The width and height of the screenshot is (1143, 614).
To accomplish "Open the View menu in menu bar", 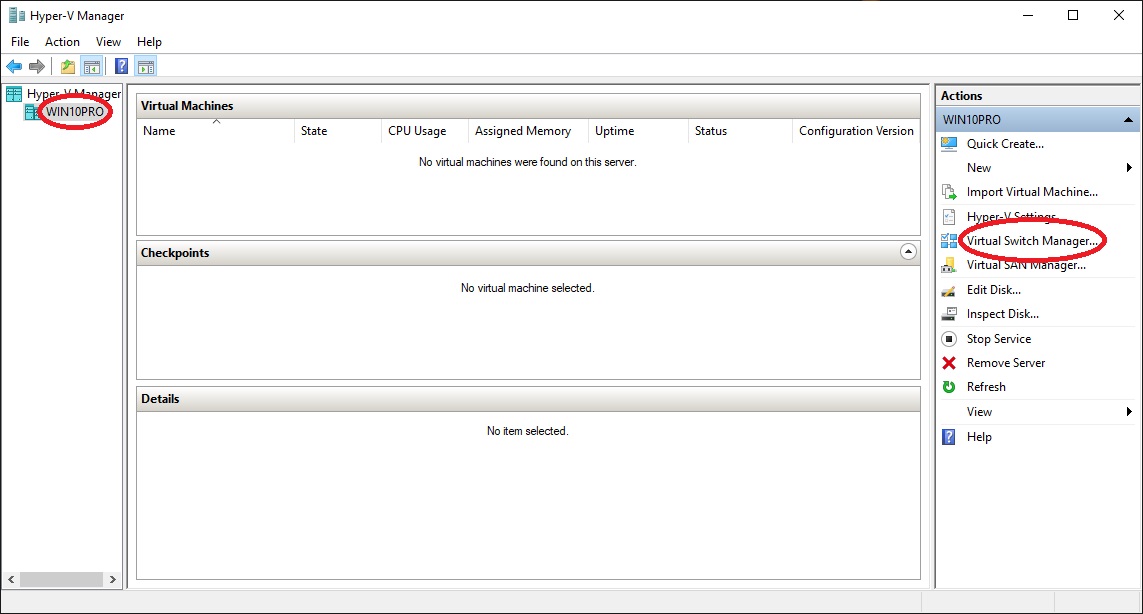I will tap(109, 42).
